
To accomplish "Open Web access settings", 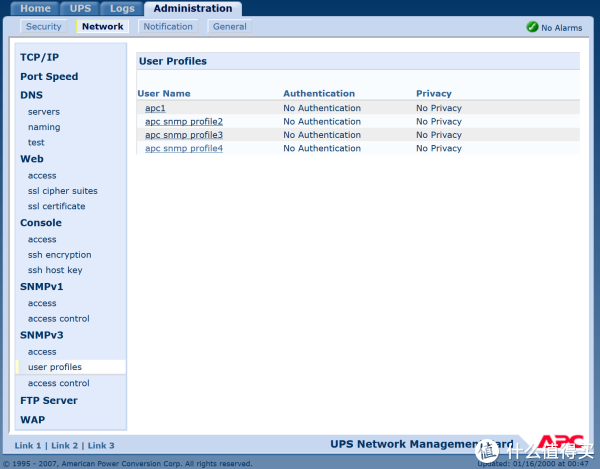I will point(42,176).
